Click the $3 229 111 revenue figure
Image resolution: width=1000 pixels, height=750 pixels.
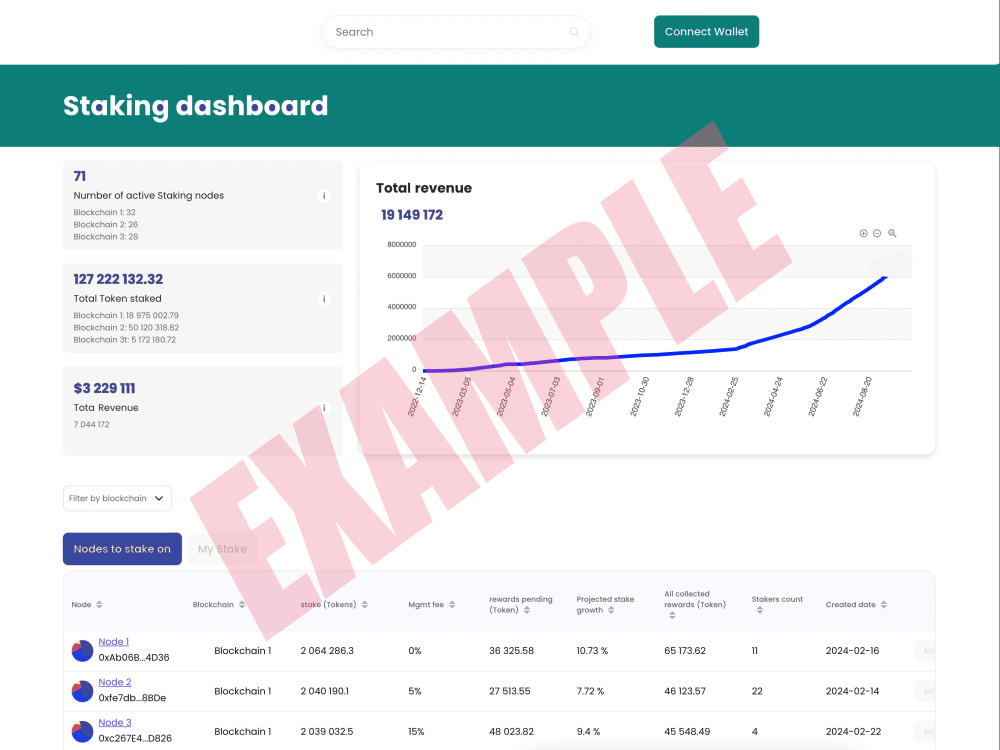(x=105, y=388)
